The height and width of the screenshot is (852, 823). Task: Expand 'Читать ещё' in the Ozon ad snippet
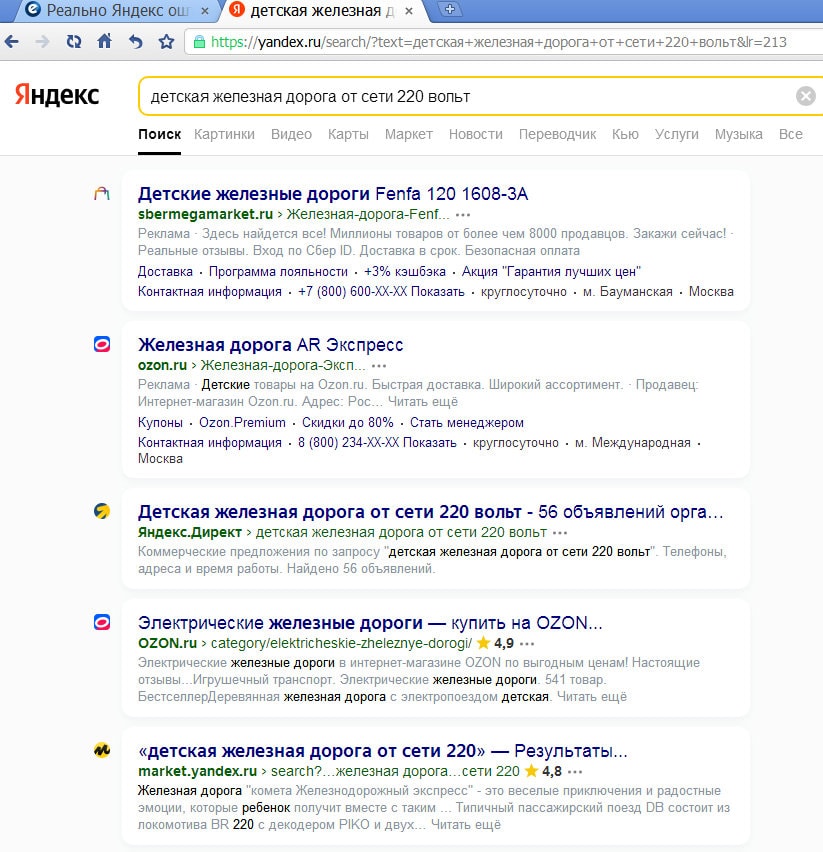pos(423,402)
